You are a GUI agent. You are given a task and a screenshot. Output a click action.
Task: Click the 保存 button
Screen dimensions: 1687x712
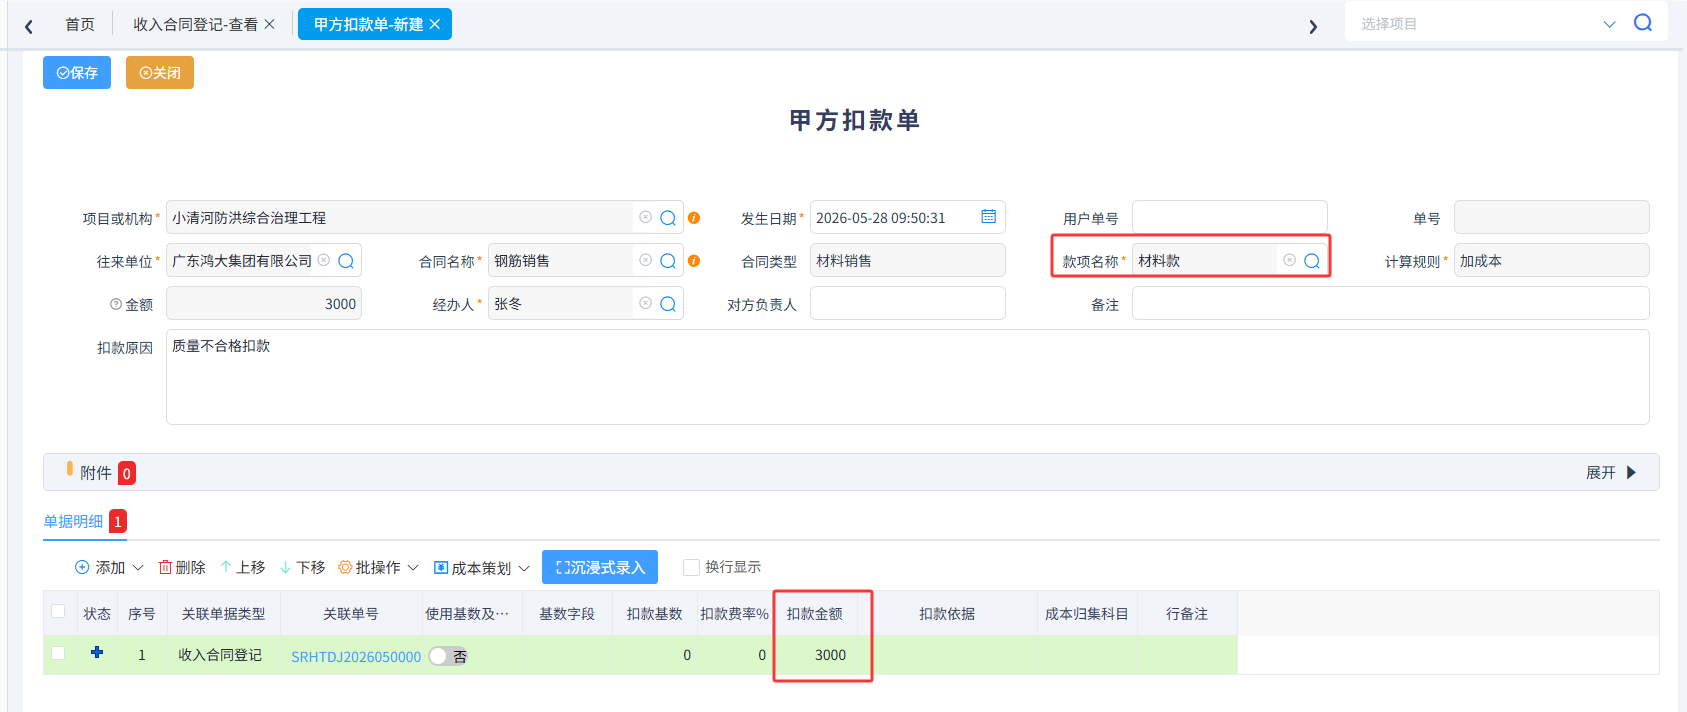[77, 73]
